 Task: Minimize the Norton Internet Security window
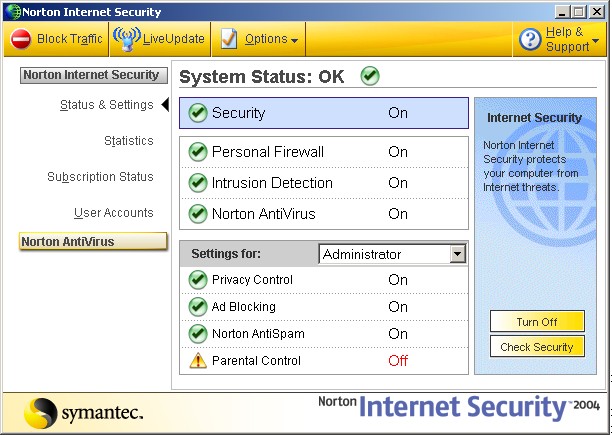pyautogui.click(x=562, y=12)
